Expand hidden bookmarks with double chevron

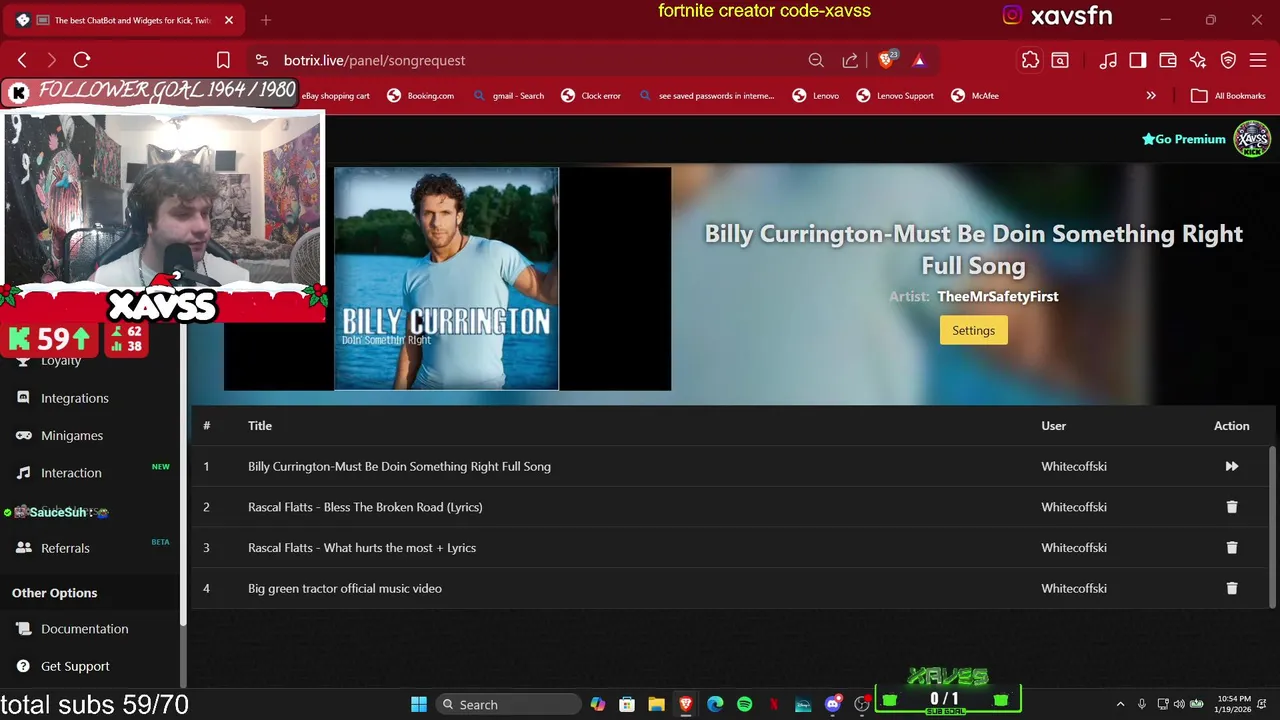point(1151,96)
